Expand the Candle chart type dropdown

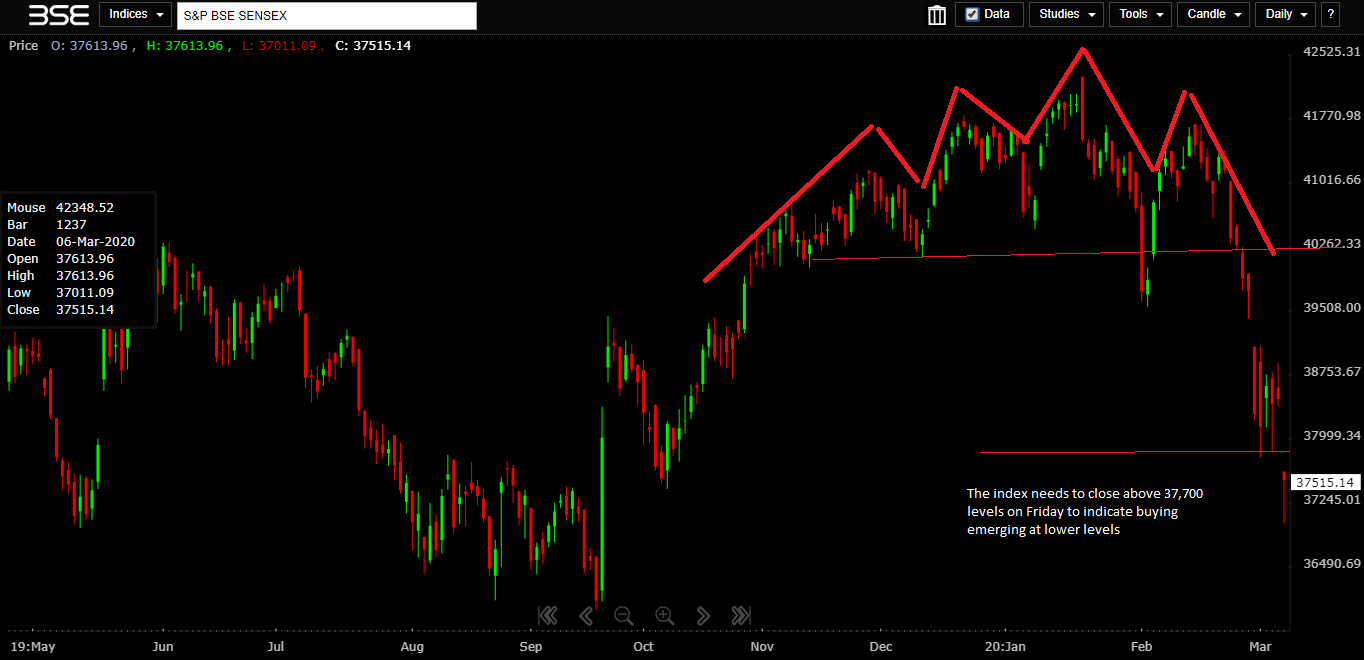[1215, 15]
